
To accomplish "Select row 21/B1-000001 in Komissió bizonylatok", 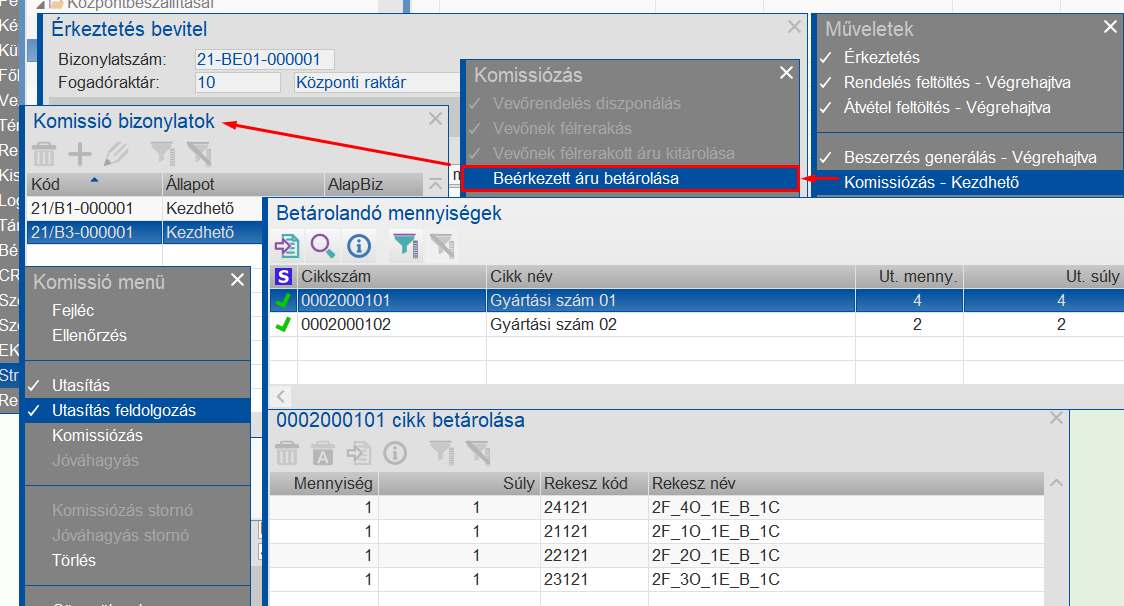I will tap(145, 209).
